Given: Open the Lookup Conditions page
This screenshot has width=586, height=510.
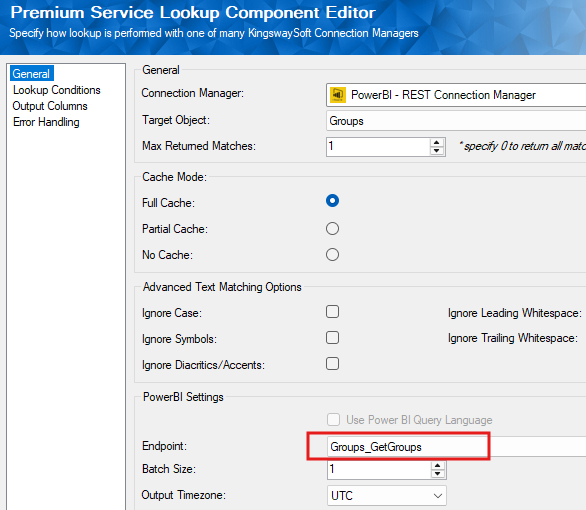Looking at the screenshot, I should click(x=56, y=90).
